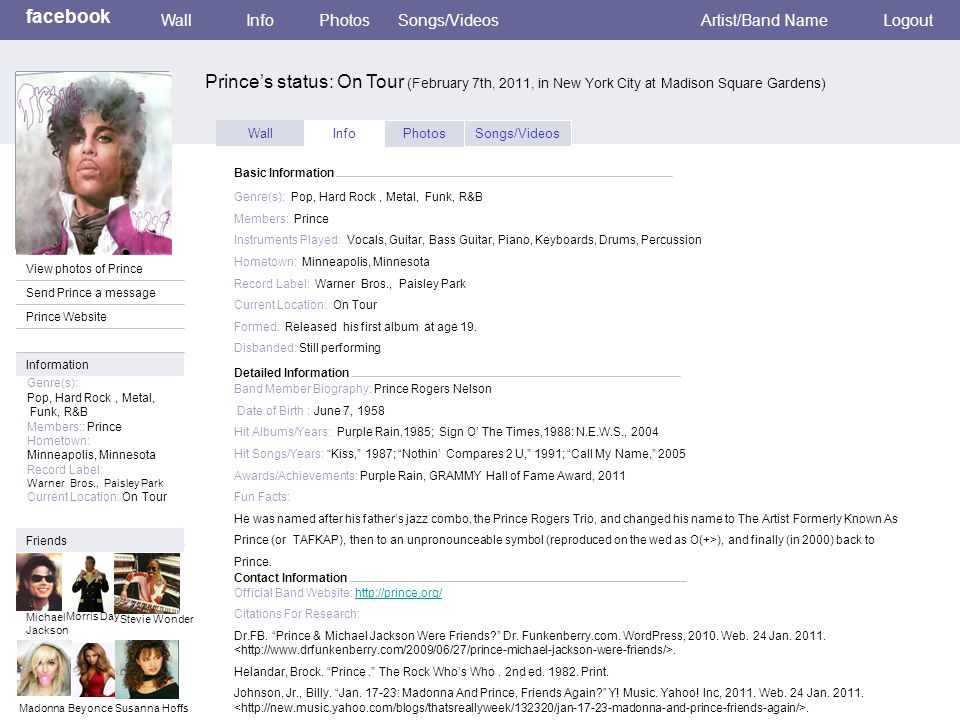
Task: Click Prince Rogers Nelson biography text
Action: 432,389
